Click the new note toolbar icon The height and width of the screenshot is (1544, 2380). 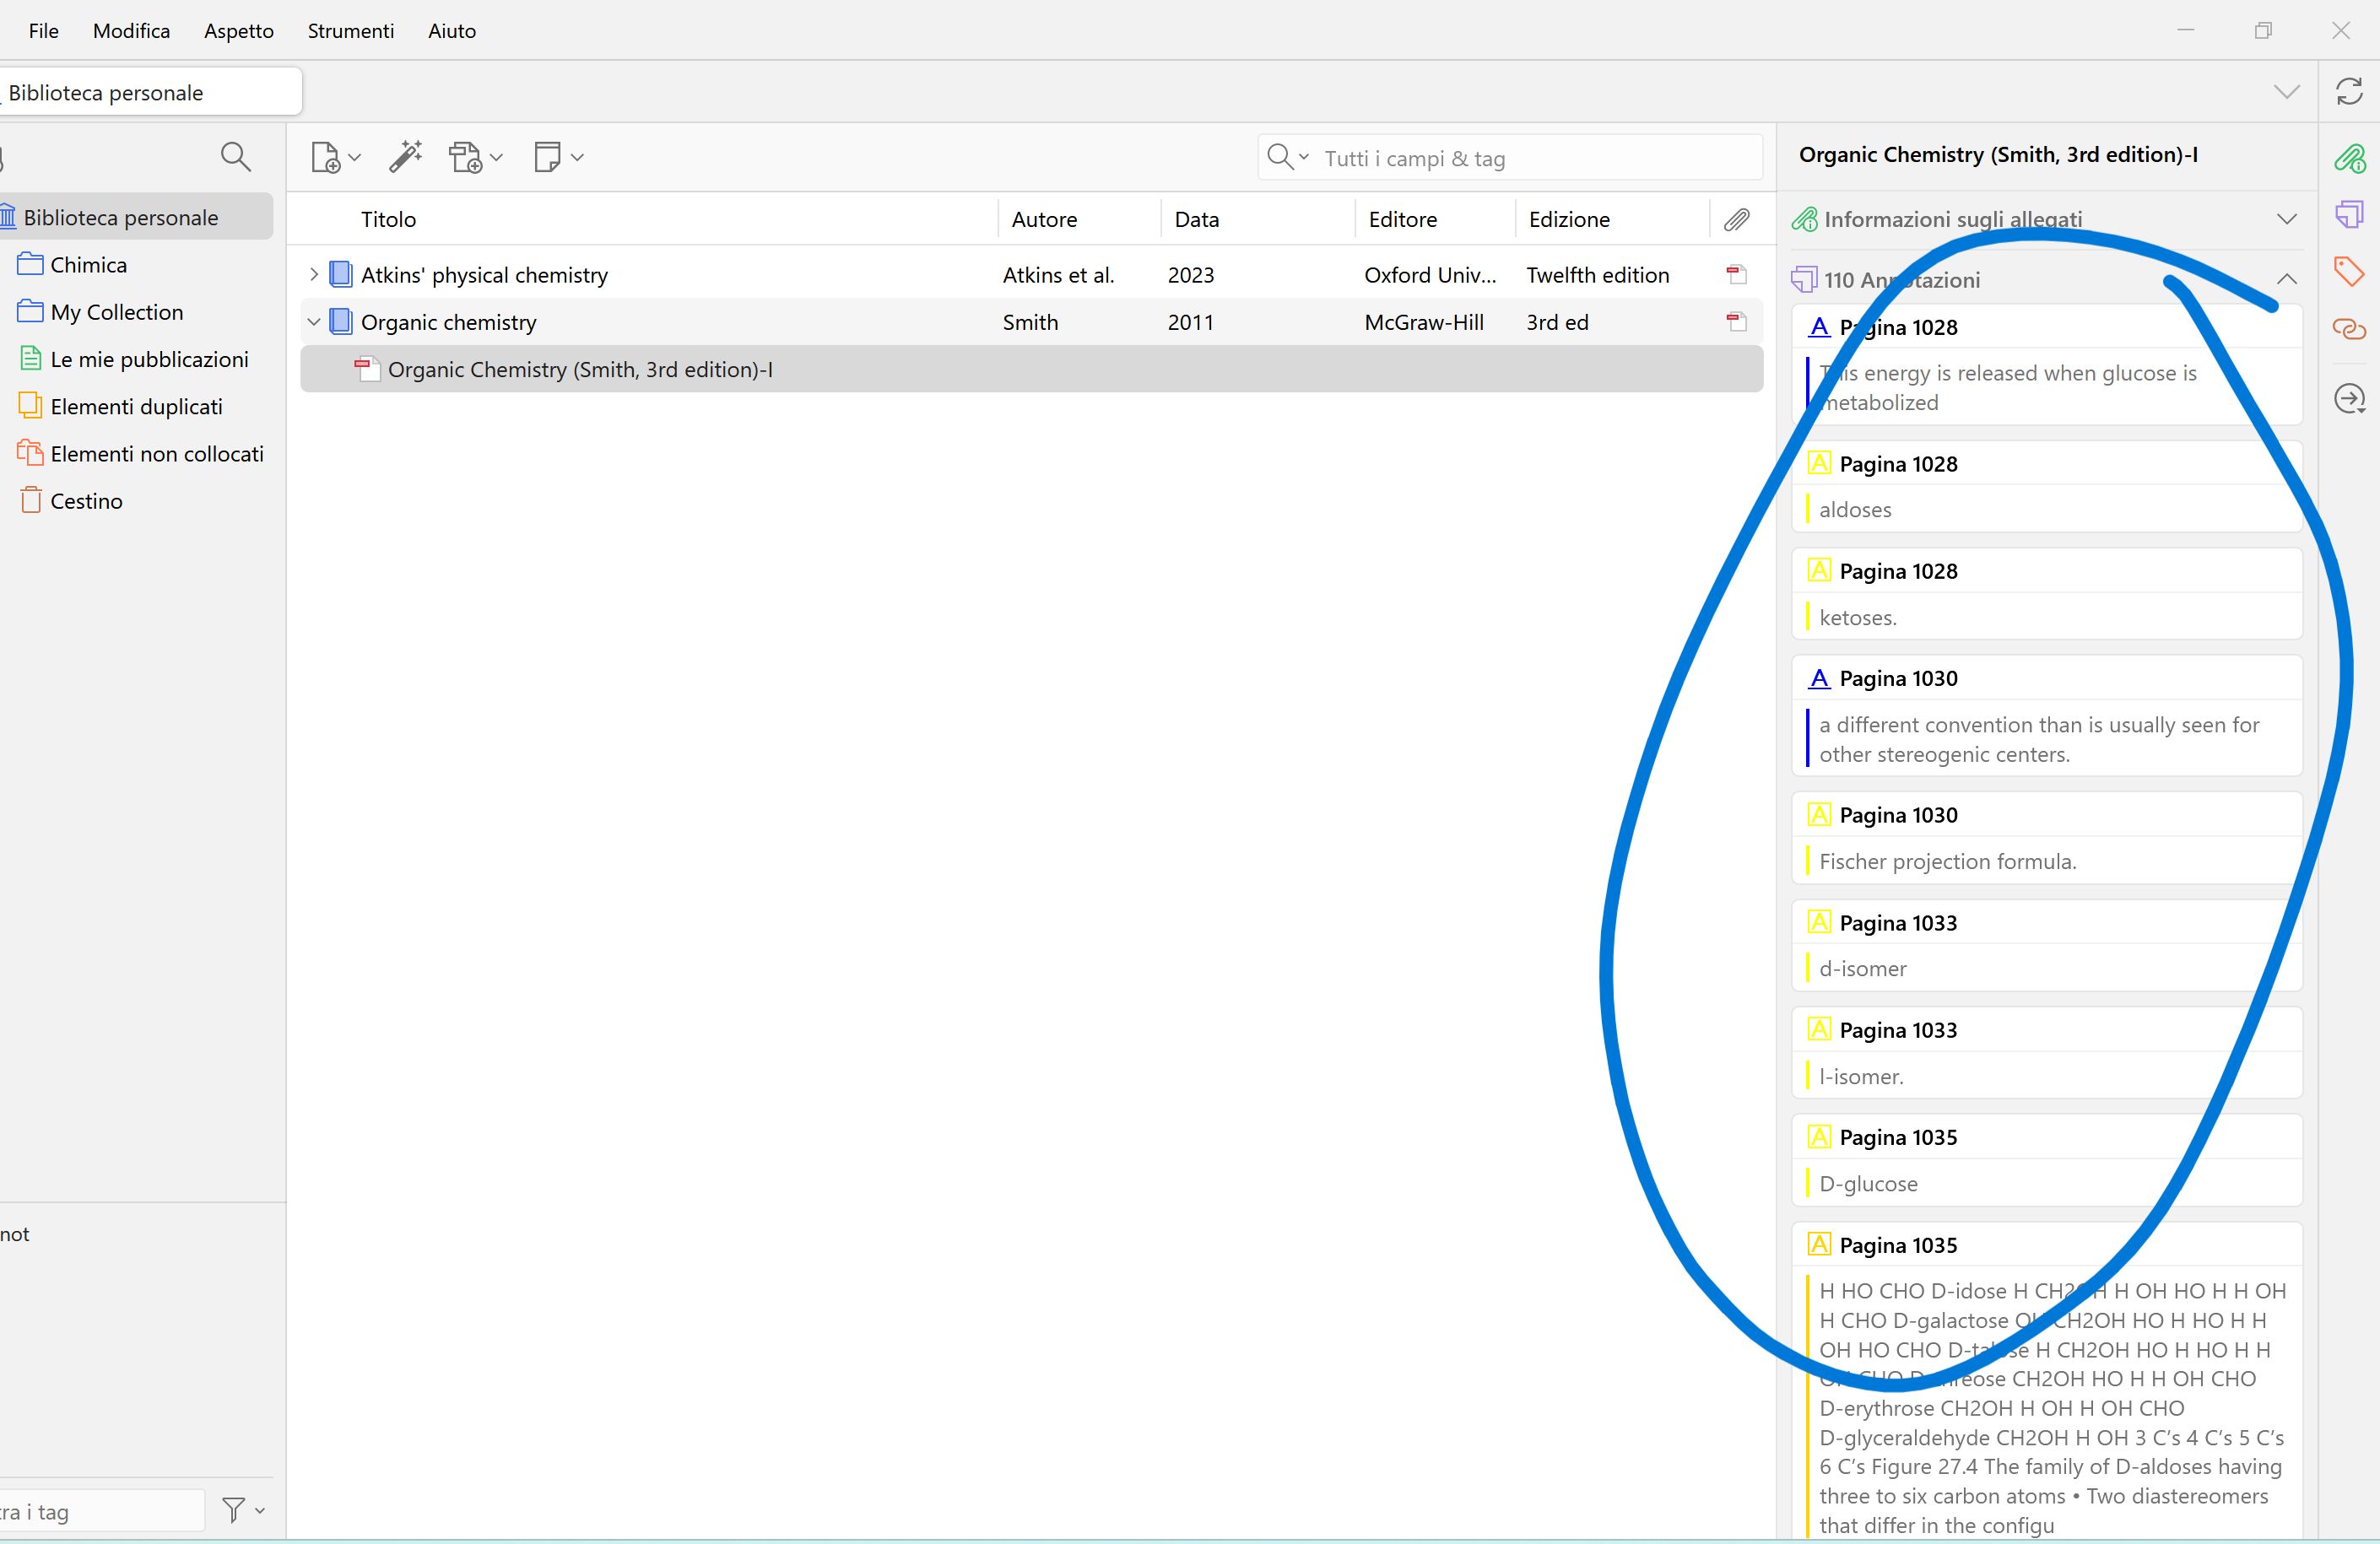pyautogui.click(x=547, y=157)
